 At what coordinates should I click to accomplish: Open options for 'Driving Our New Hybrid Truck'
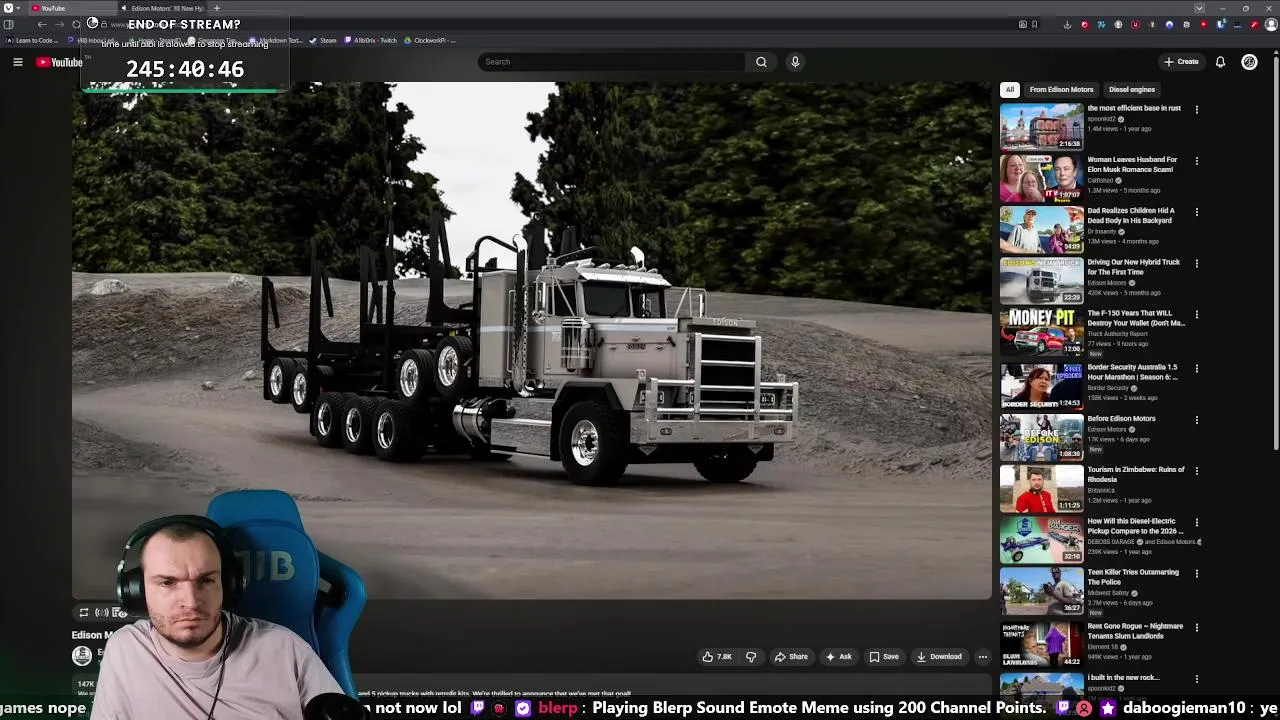click(1197, 263)
